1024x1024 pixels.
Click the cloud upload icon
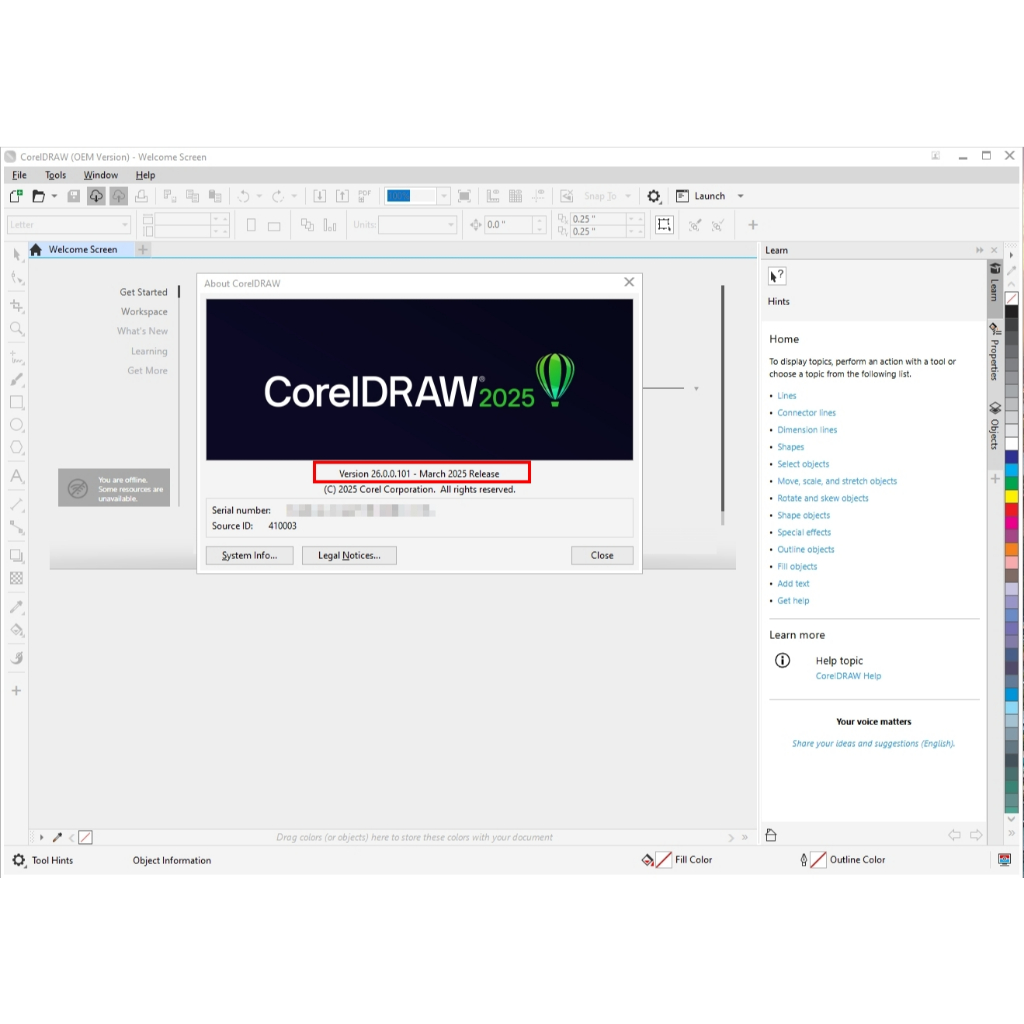click(x=118, y=196)
